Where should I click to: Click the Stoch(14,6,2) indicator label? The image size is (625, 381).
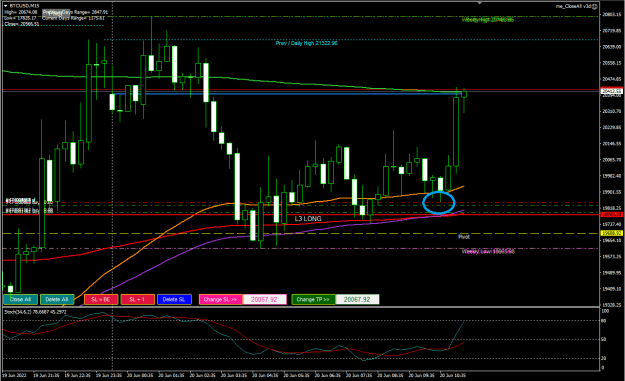[35, 312]
